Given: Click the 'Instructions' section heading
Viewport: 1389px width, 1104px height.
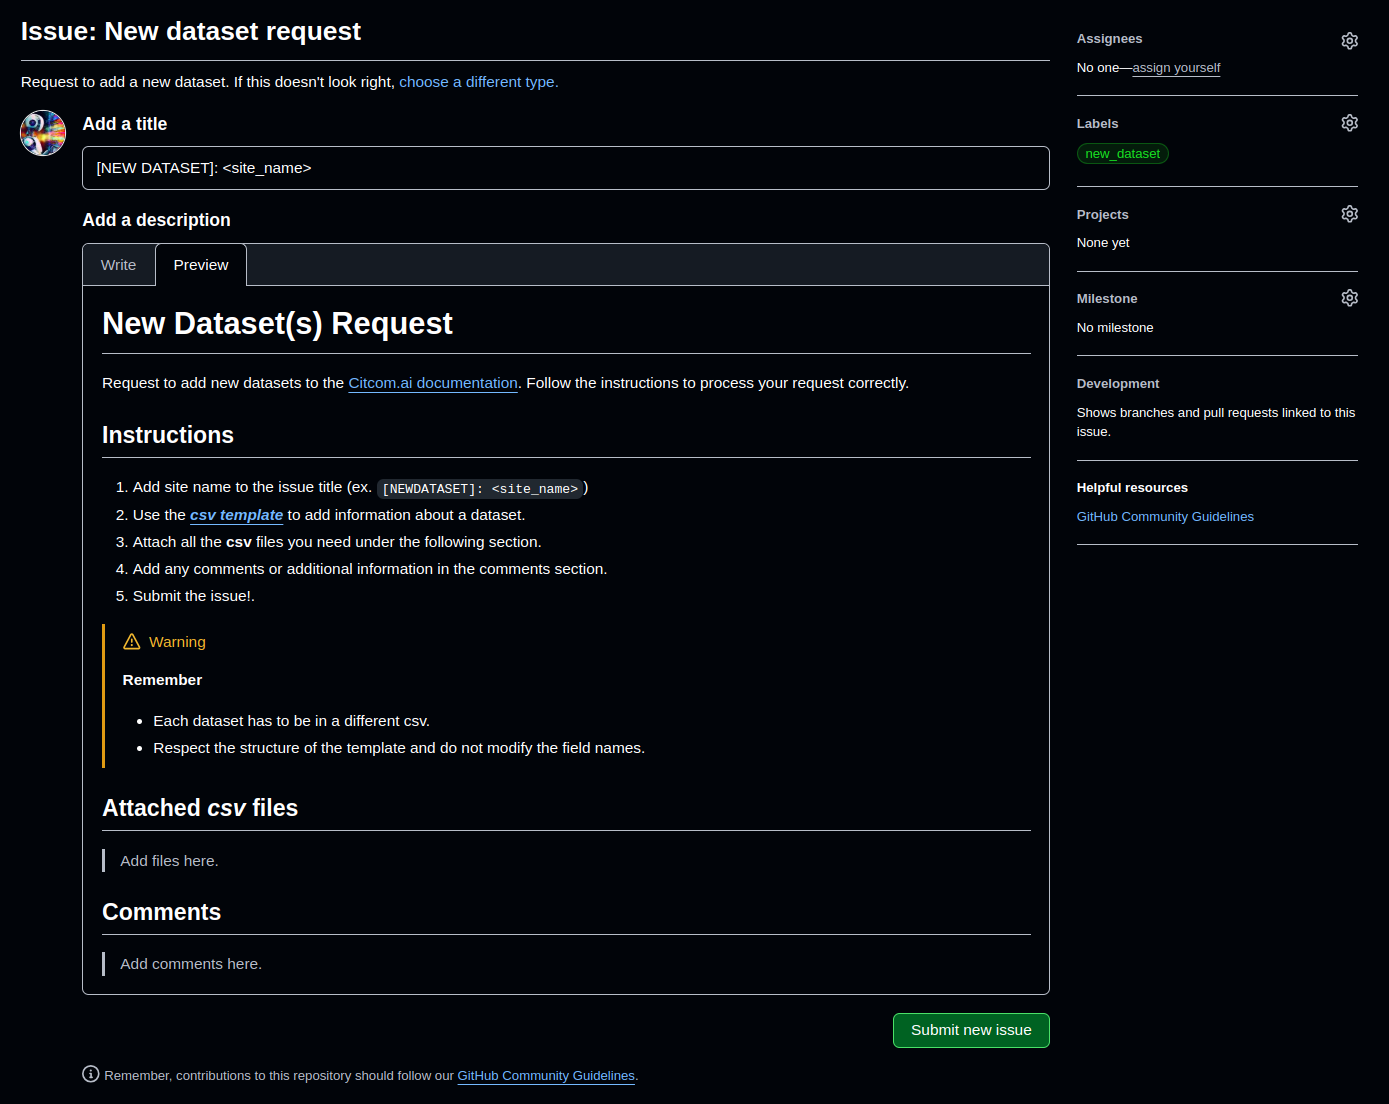Looking at the screenshot, I should (168, 435).
